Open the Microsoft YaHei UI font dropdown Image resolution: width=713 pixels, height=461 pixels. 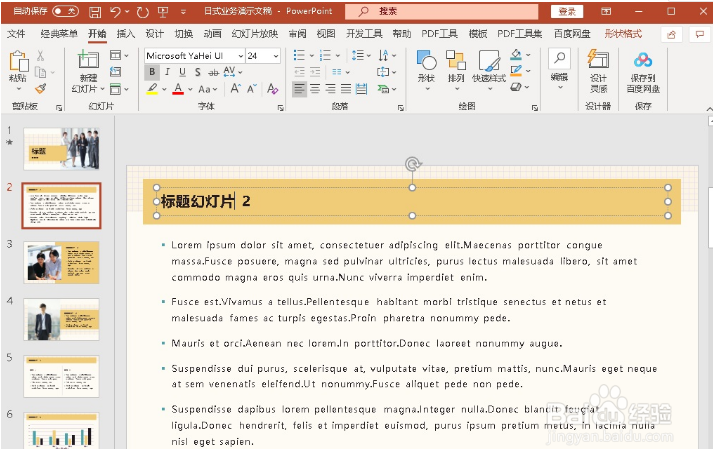point(240,56)
